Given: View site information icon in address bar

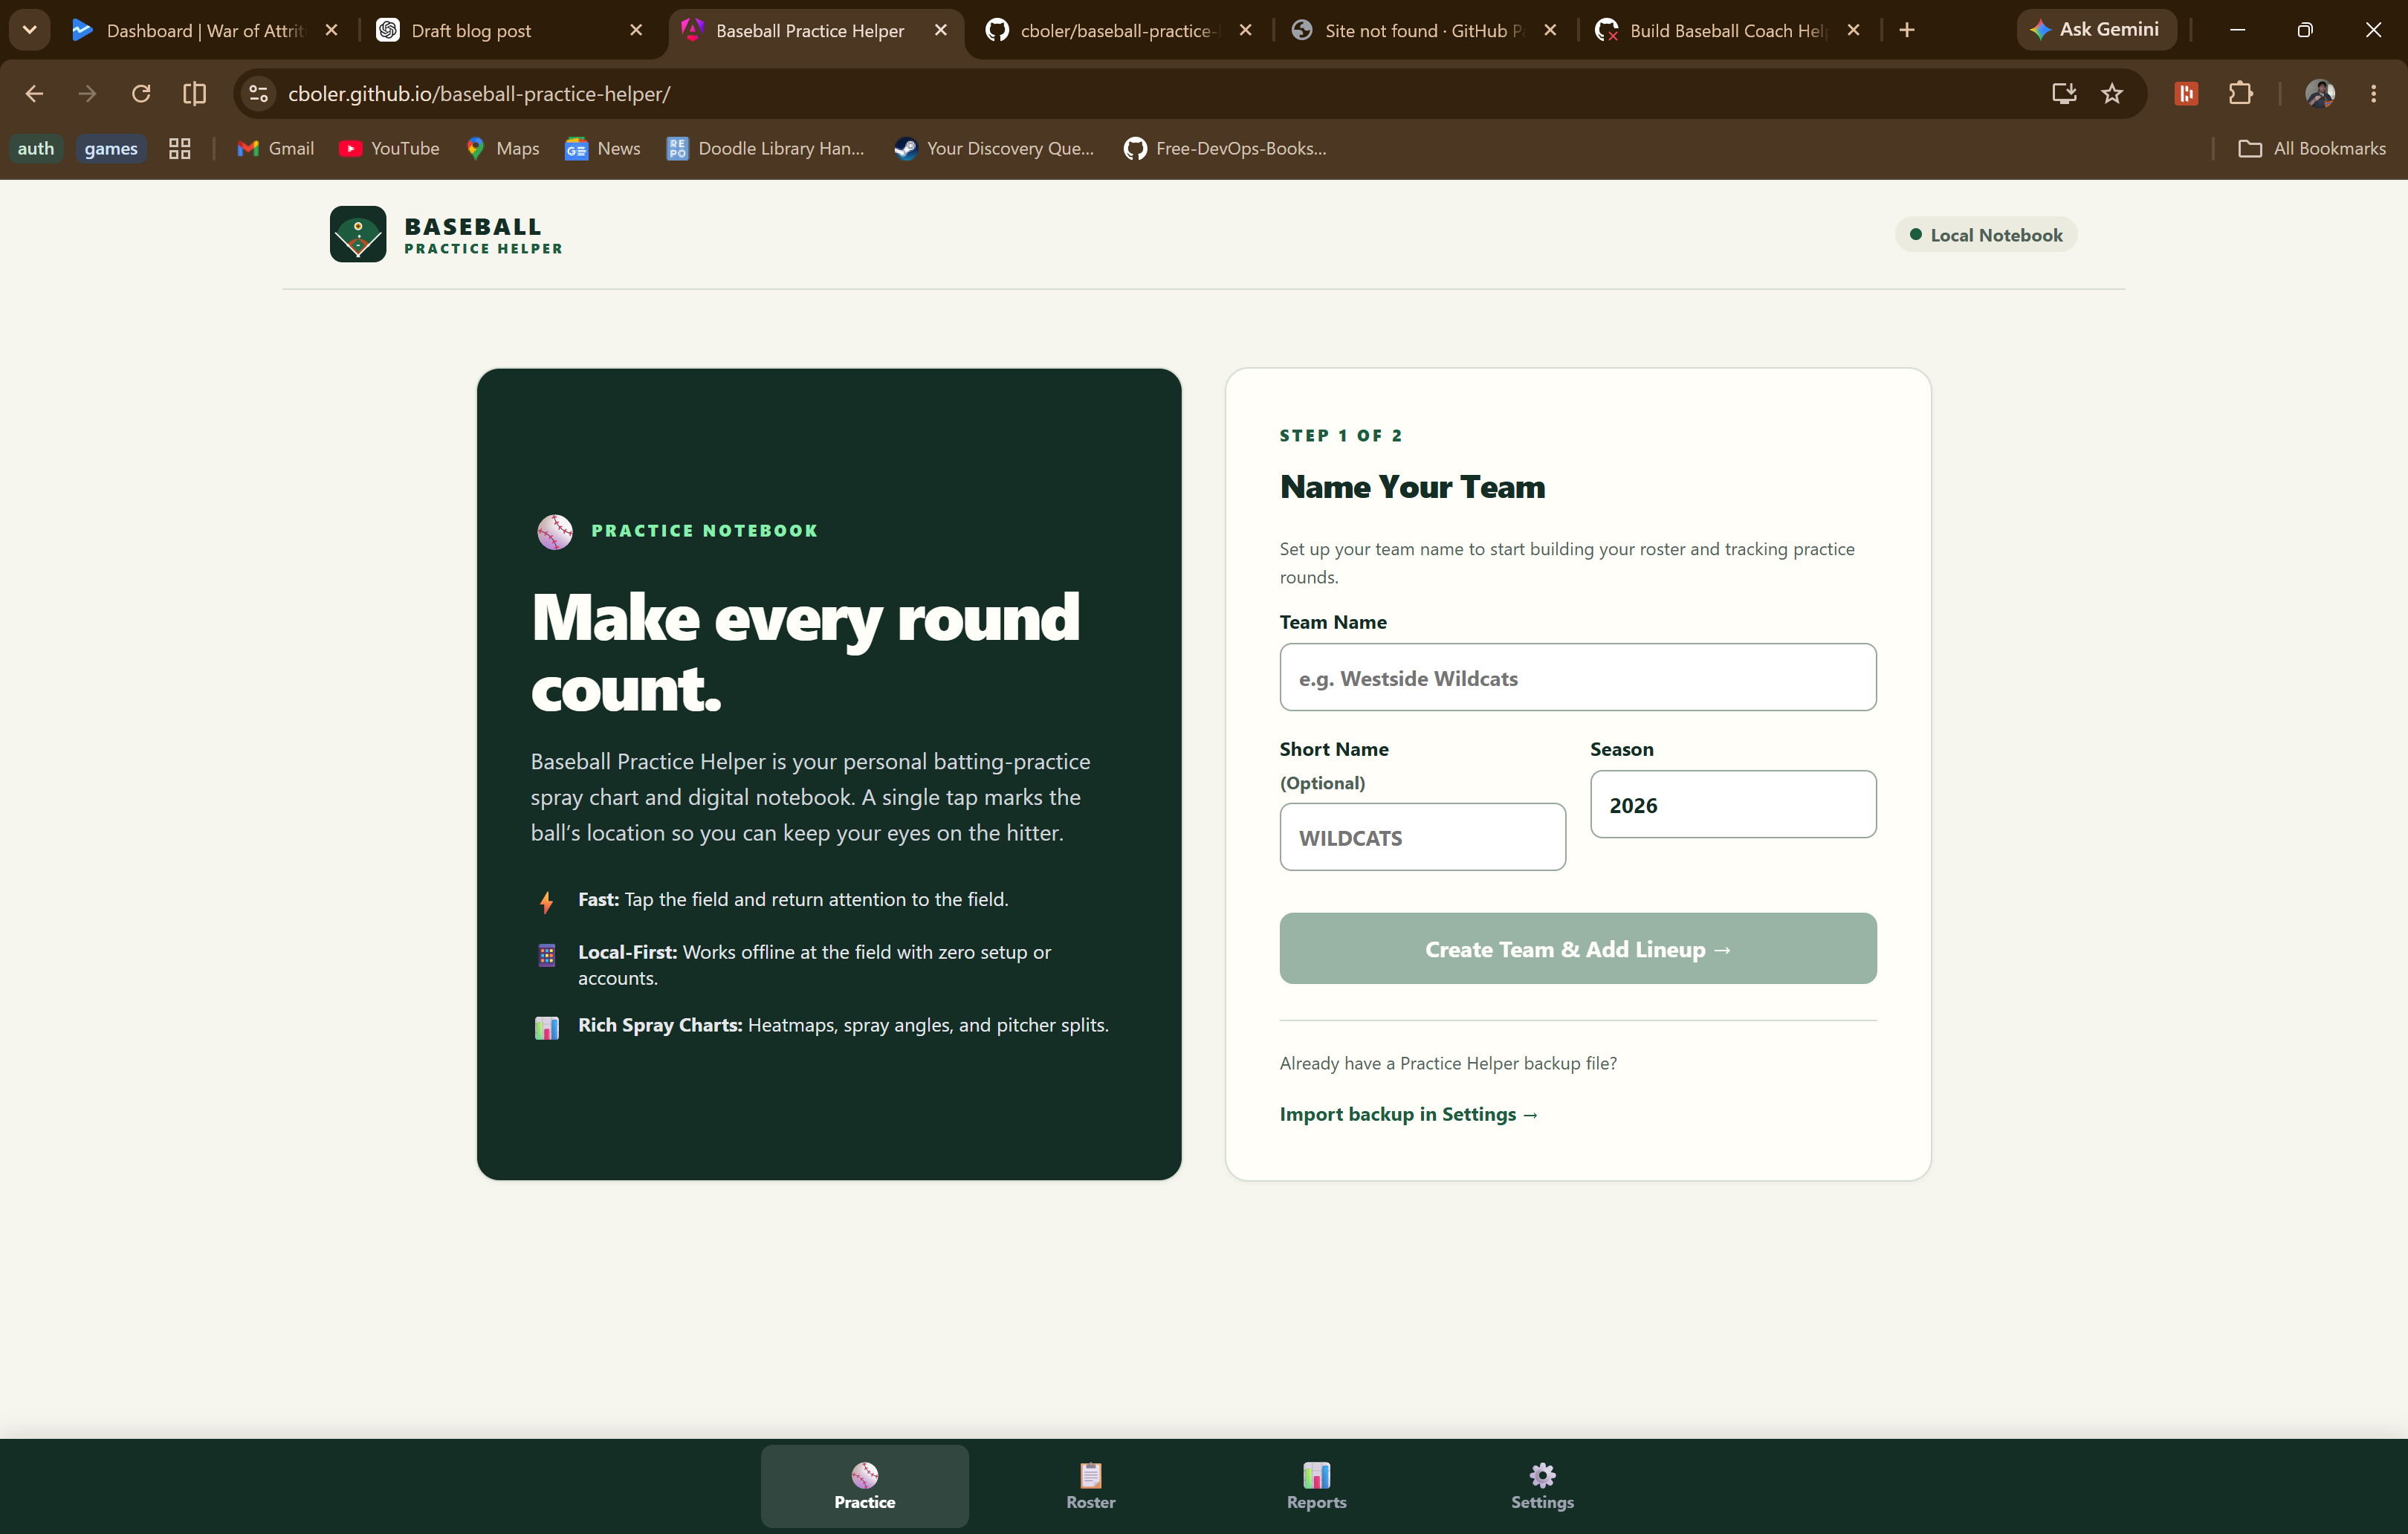Looking at the screenshot, I should 259,94.
